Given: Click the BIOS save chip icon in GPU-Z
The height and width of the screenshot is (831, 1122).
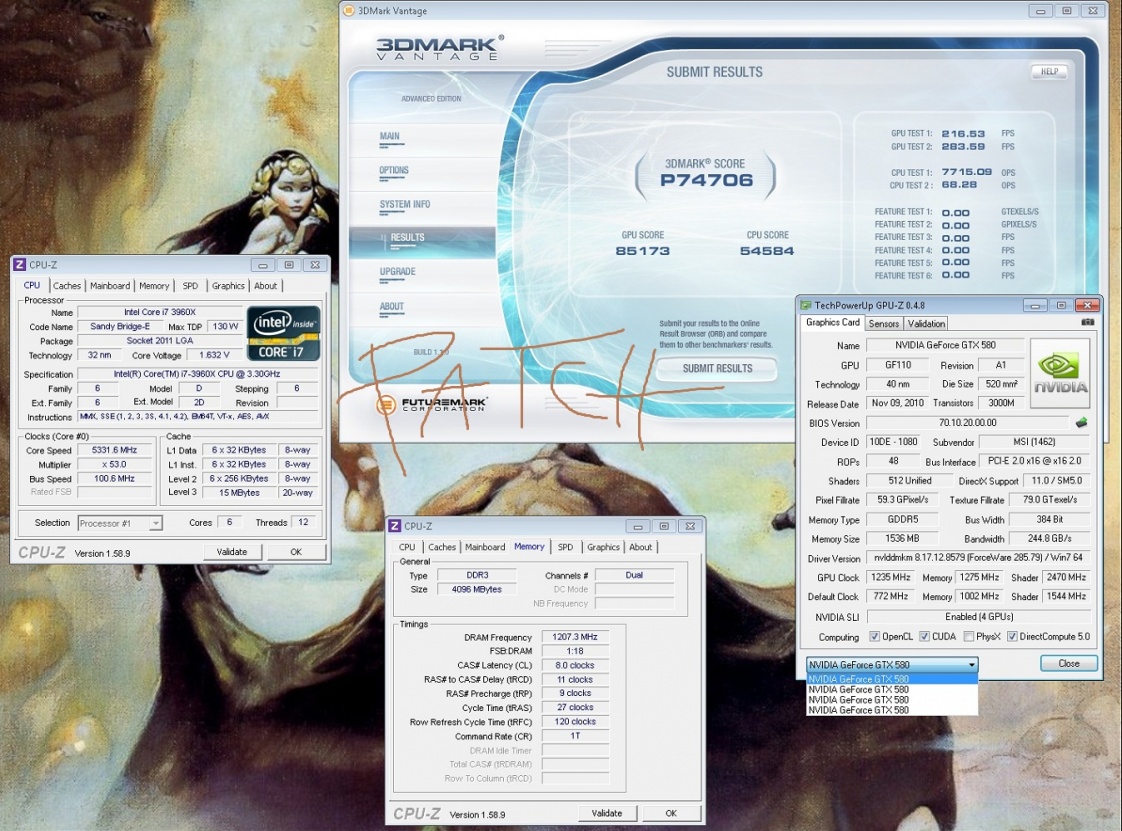Looking at the screenshot, I should pos(1081,423).
